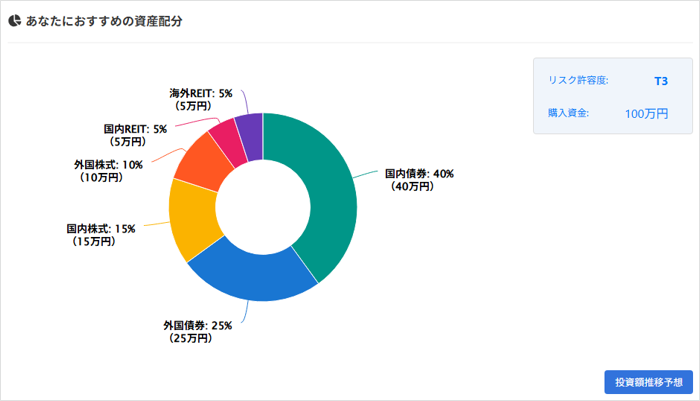The height and width of the screenshot is (401, 700).
Task: Click the 国内債券: 40% chart label
Action: (420, 173)
